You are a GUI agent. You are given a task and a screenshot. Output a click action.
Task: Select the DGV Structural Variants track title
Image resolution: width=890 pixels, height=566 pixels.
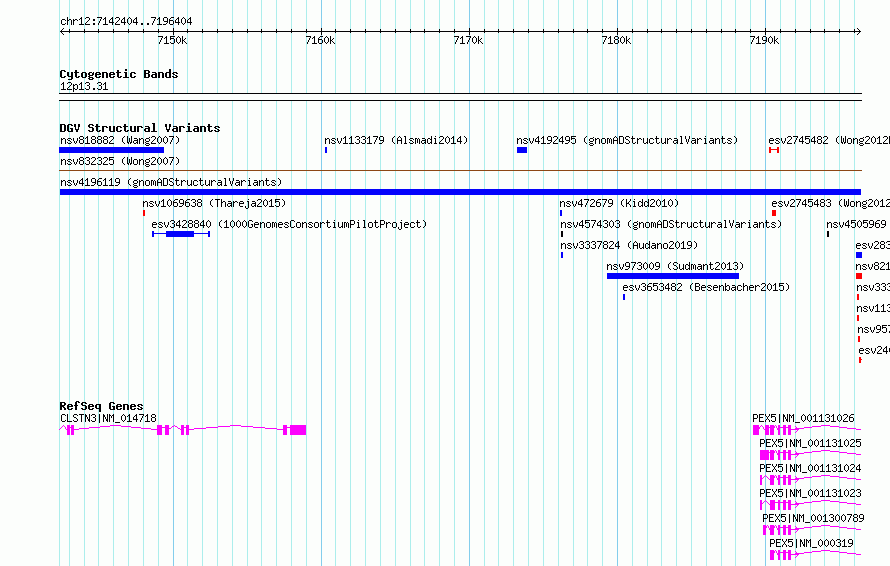point(140,128)
